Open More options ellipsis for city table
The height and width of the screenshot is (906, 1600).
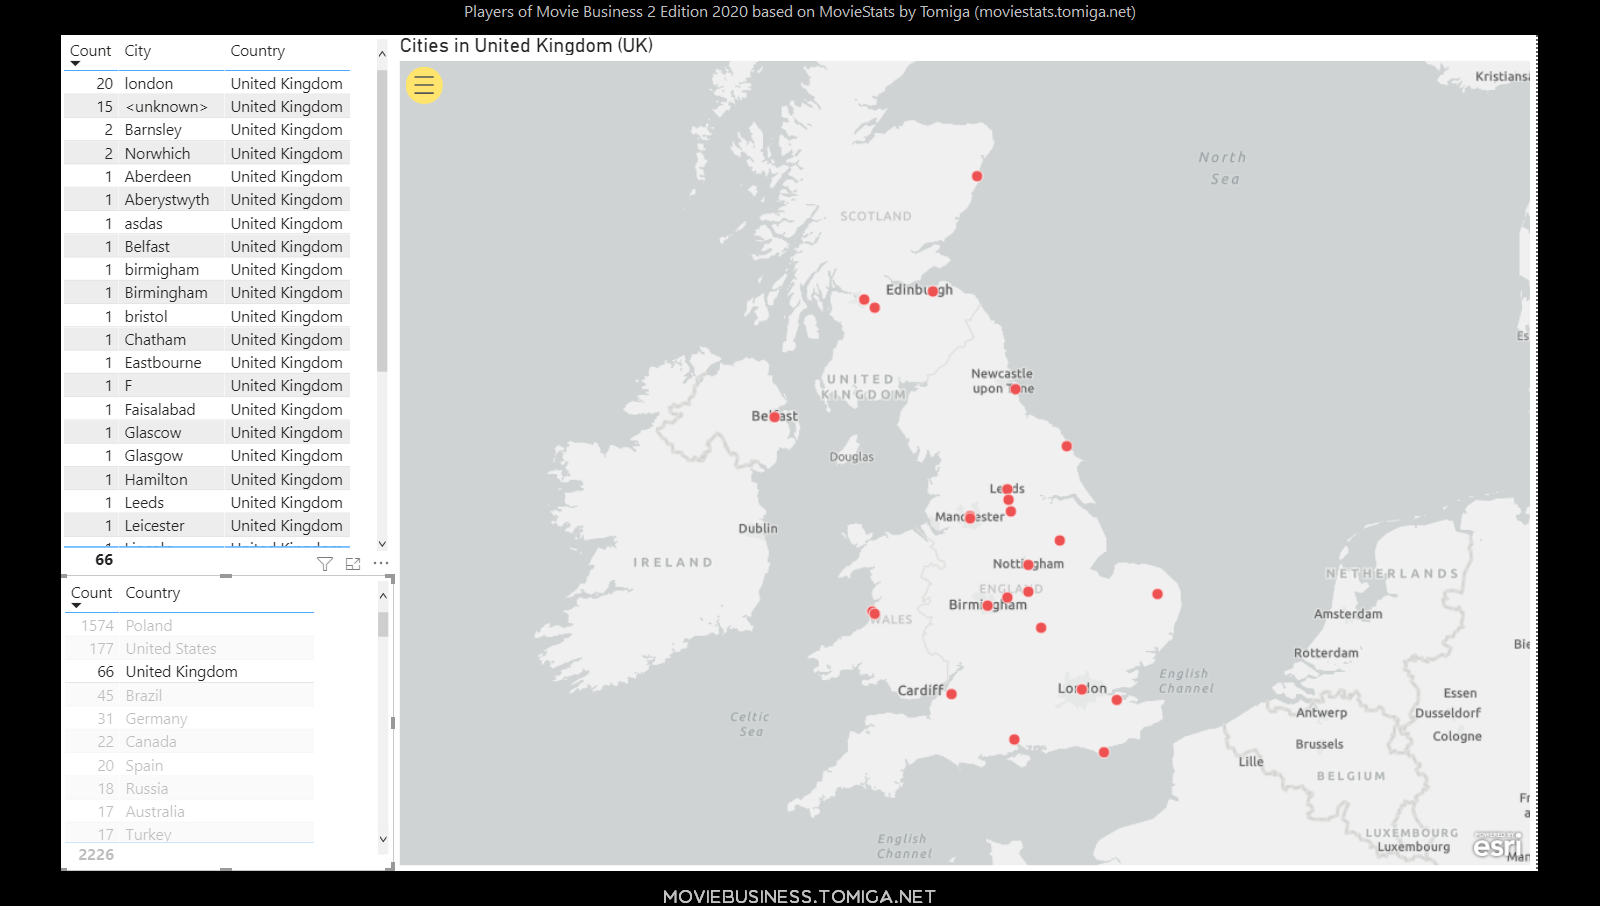click(x=381, y=563)
